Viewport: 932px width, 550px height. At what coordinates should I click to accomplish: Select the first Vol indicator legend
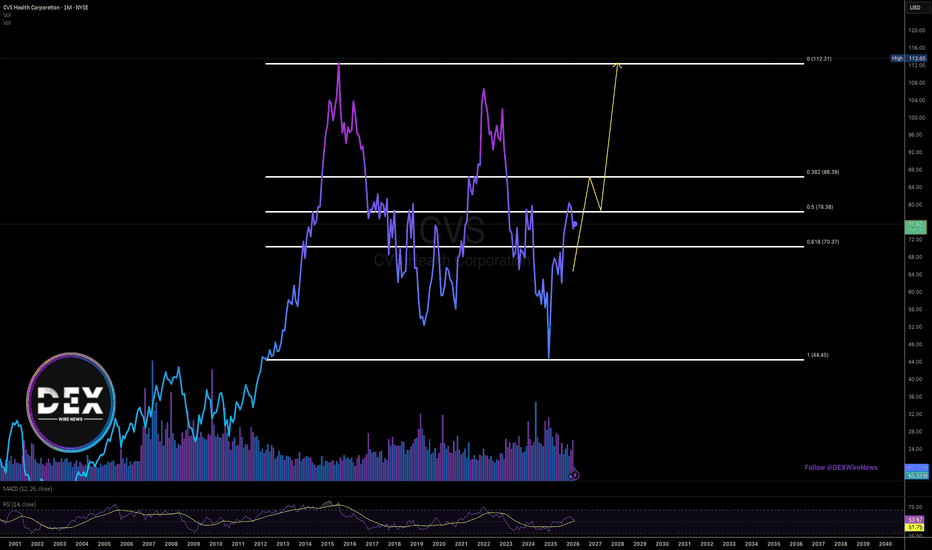(7, 15)
